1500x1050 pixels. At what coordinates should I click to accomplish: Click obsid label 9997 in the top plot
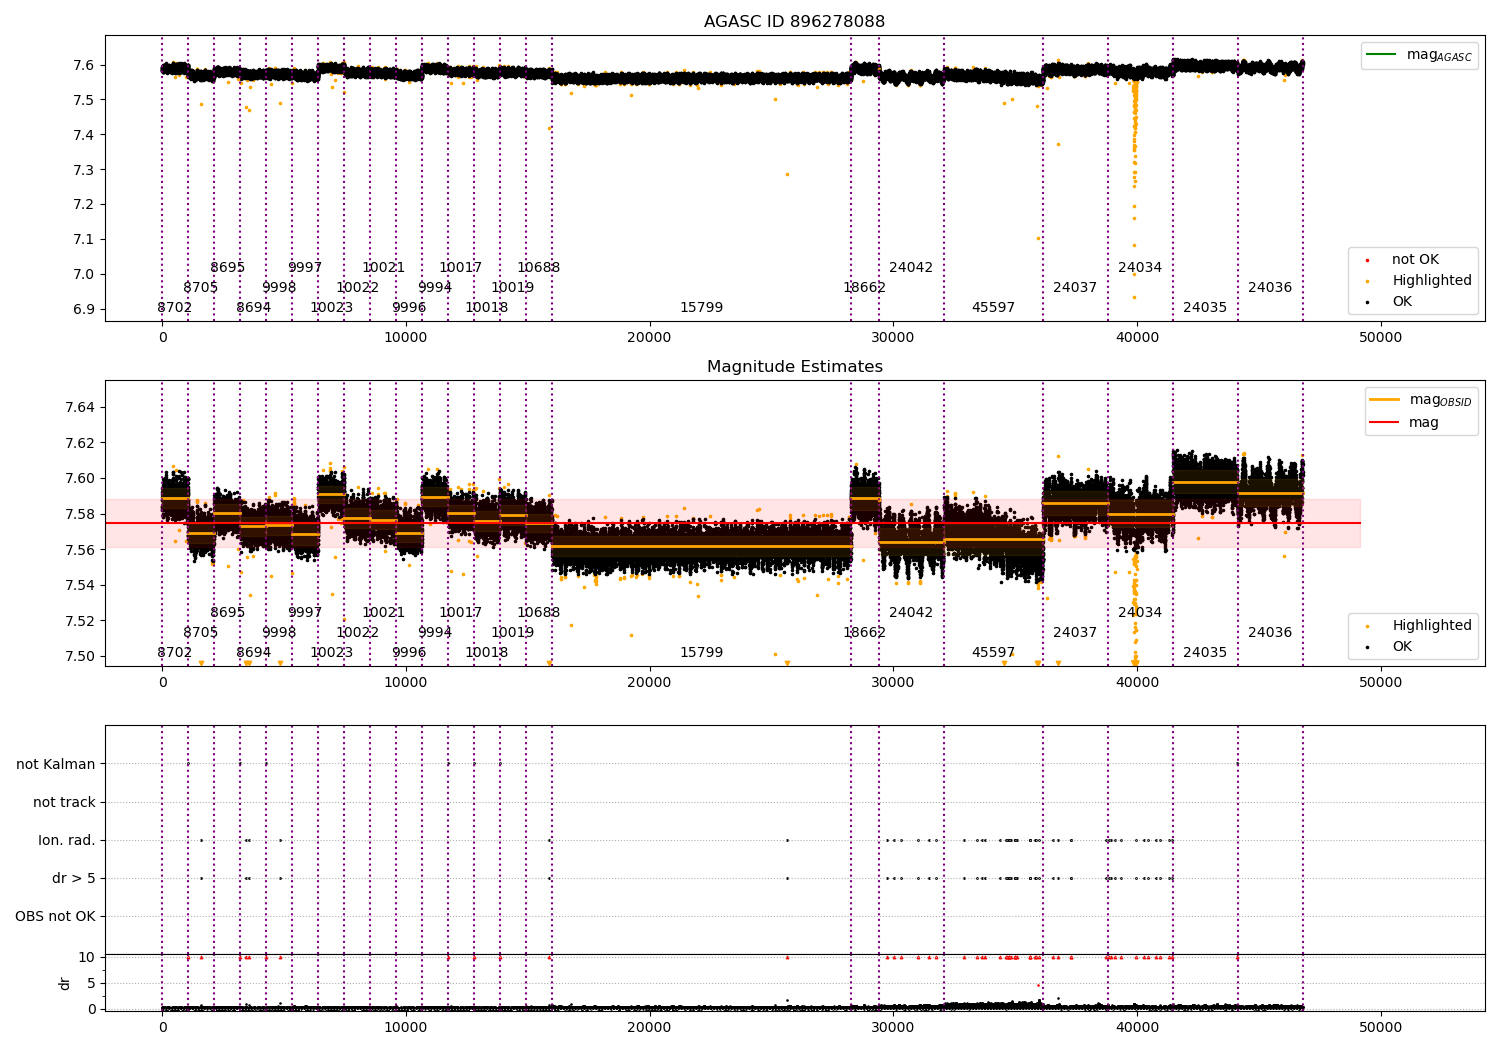point(305,268)
